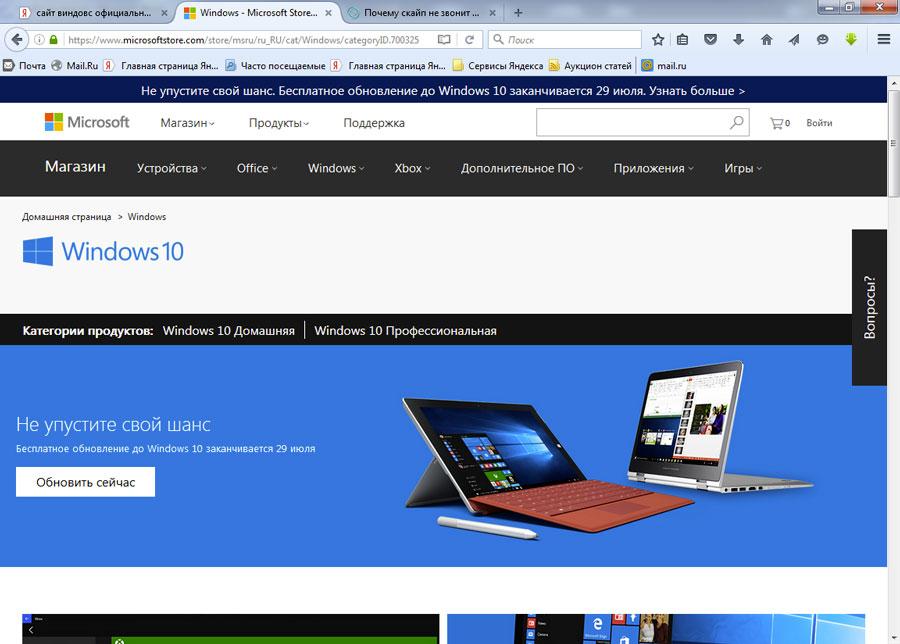900x644 pixels.
Task: Reload the page with the refresh icon
Action: (469, 40)
